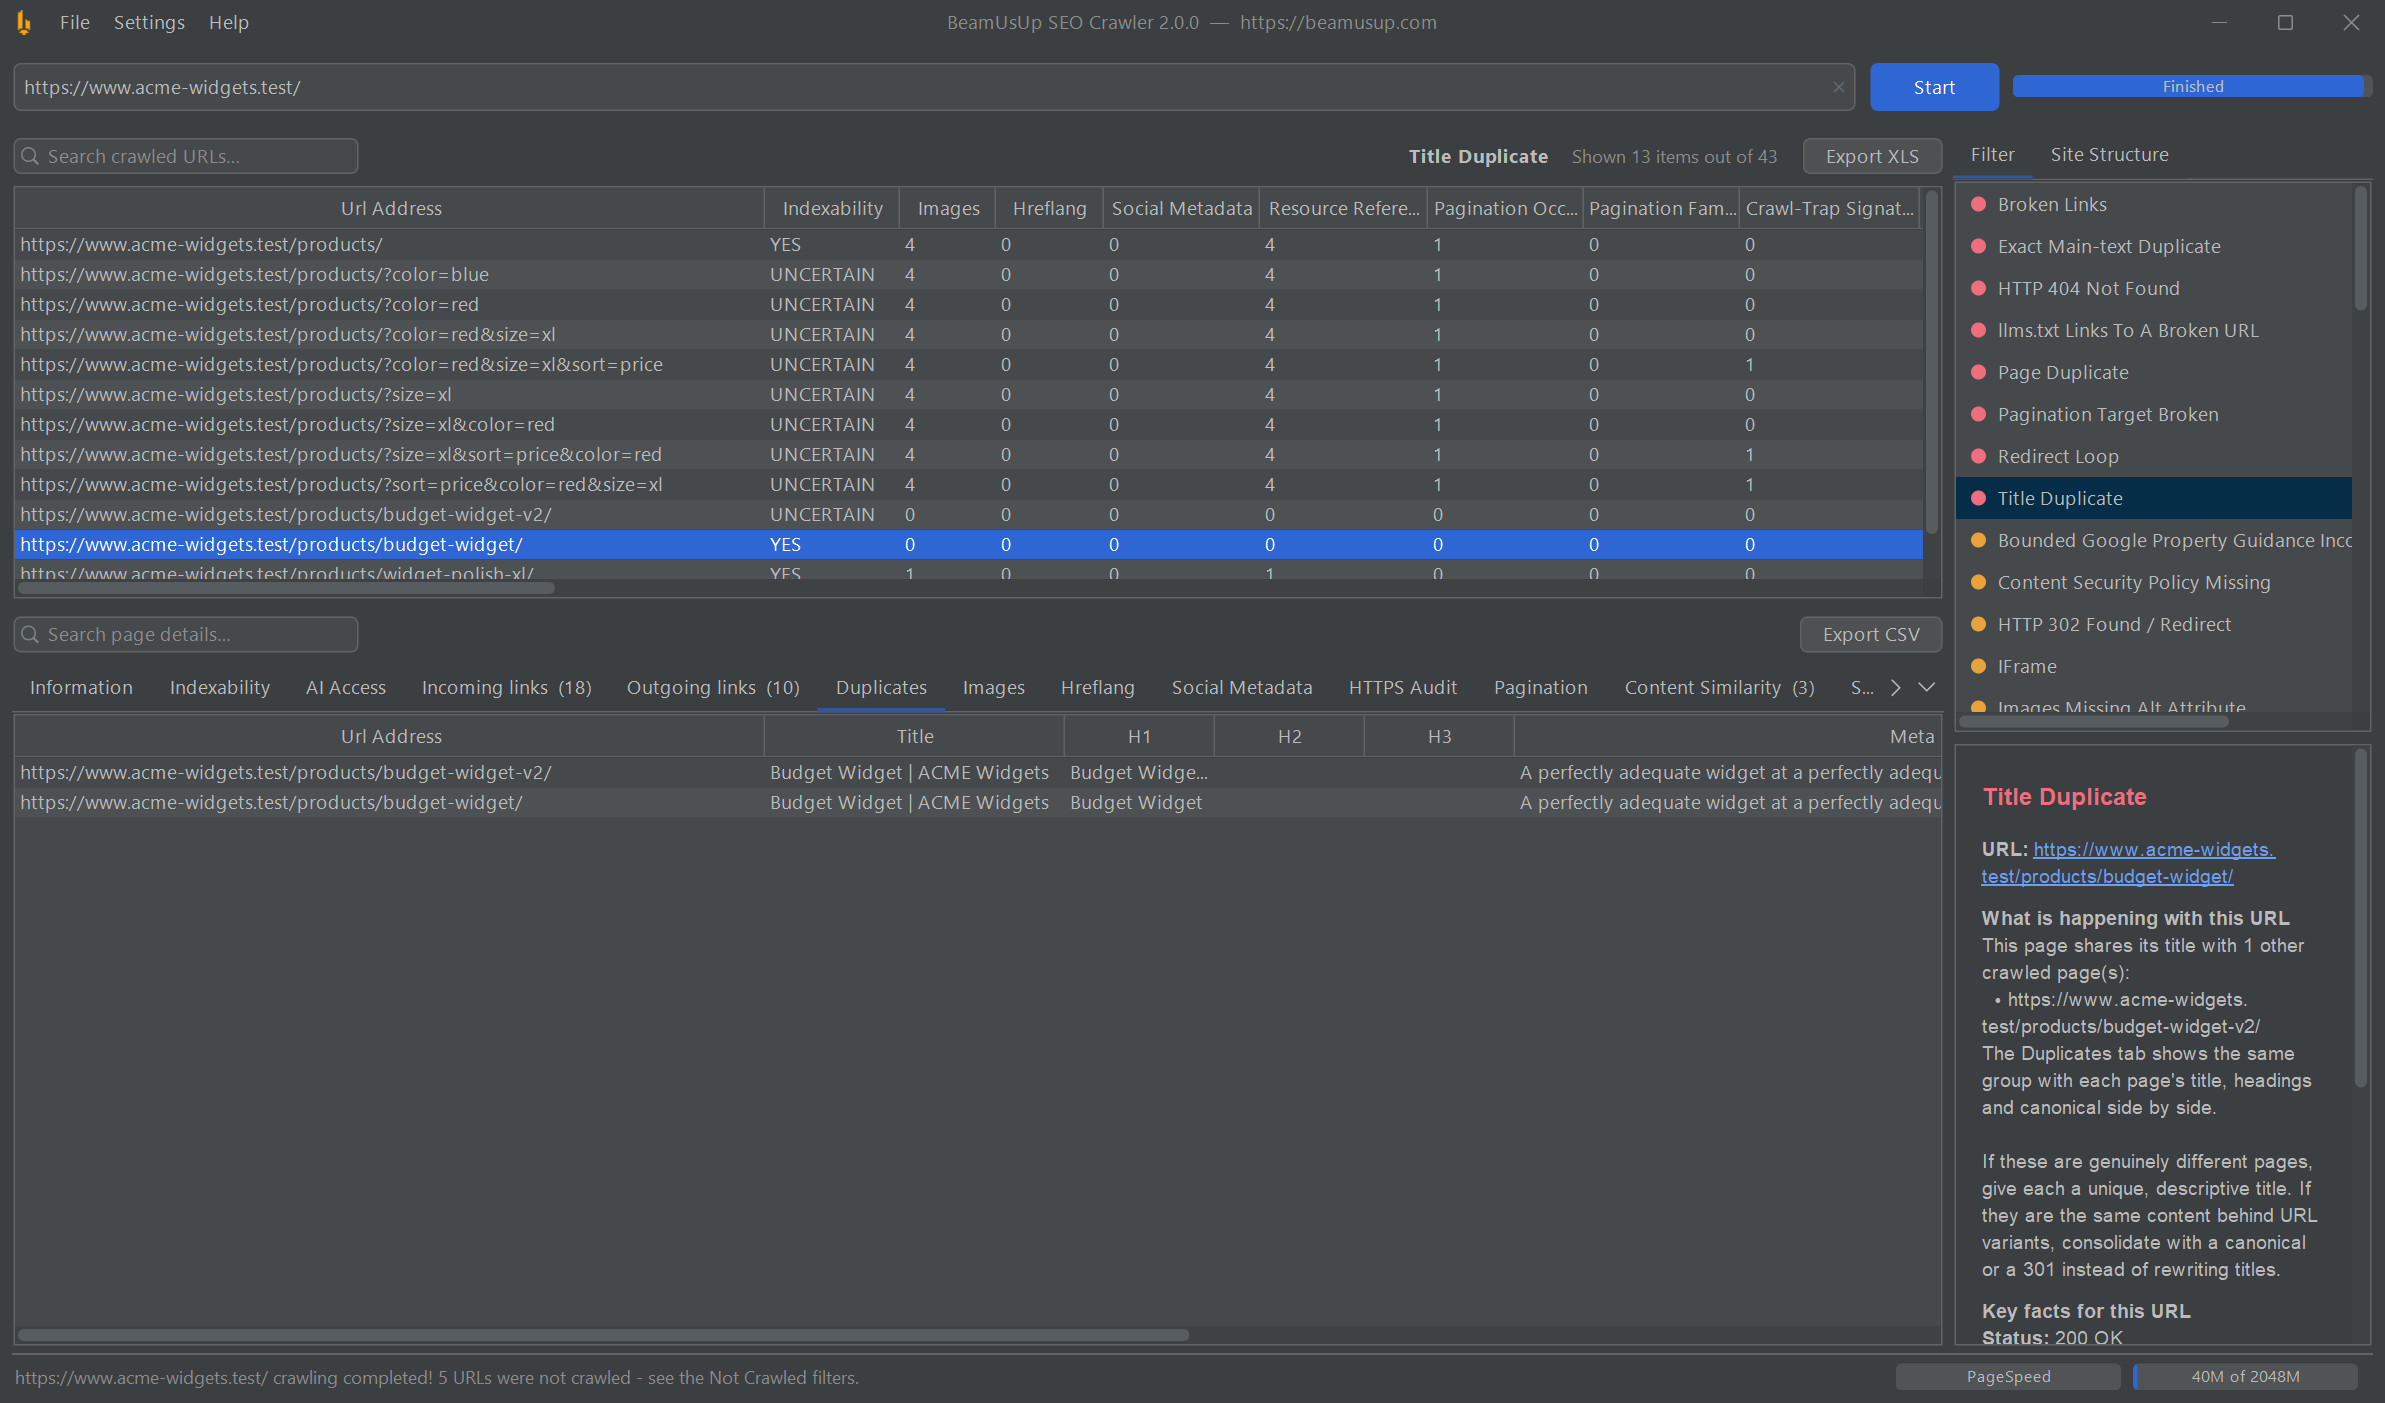The image size is (2385, 1403).
Task: Click the magnifier icon in page details search
Action: pyautogui.click(x=30, y=634)
